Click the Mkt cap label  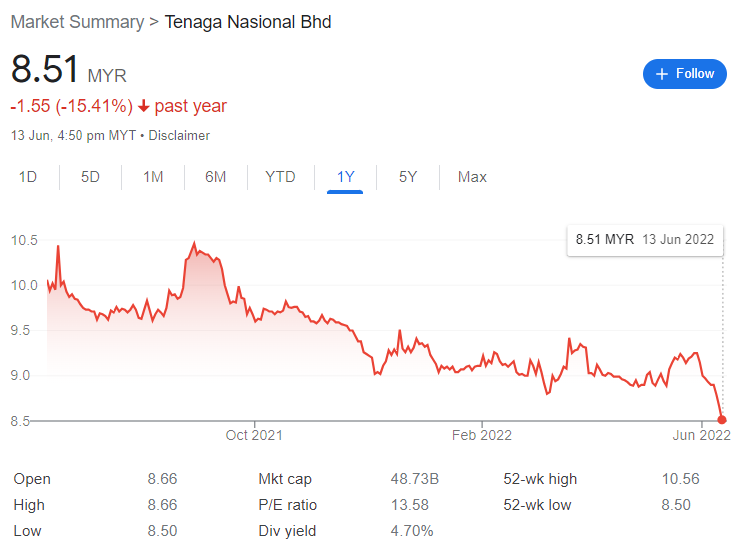(x=285, y=479)
